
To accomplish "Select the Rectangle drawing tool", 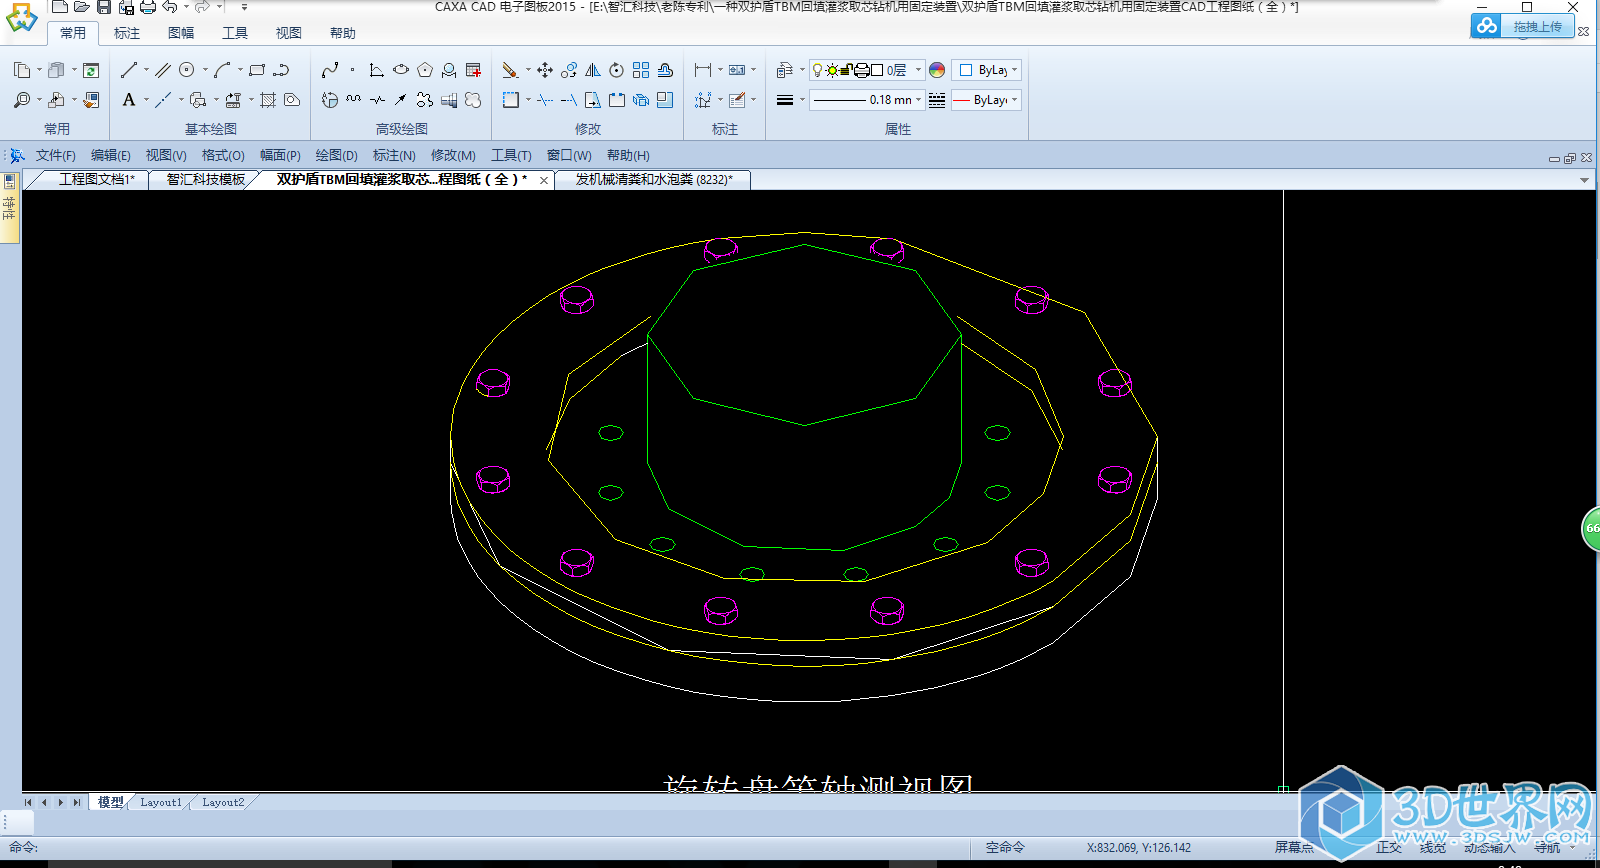I will tap(257, 70).
